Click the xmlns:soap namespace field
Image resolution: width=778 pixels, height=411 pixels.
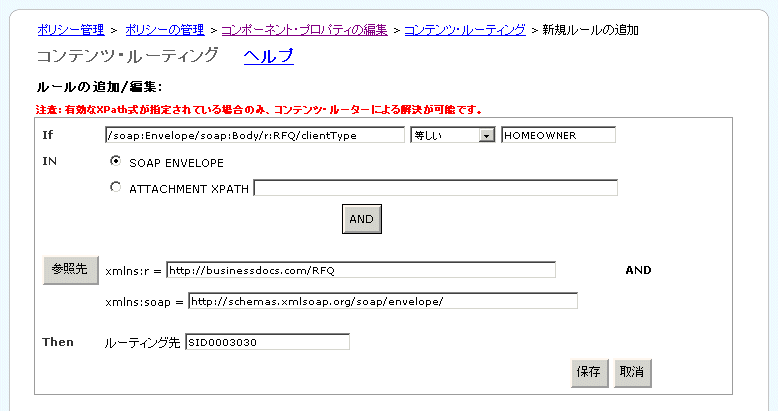[x=383, y=301]
